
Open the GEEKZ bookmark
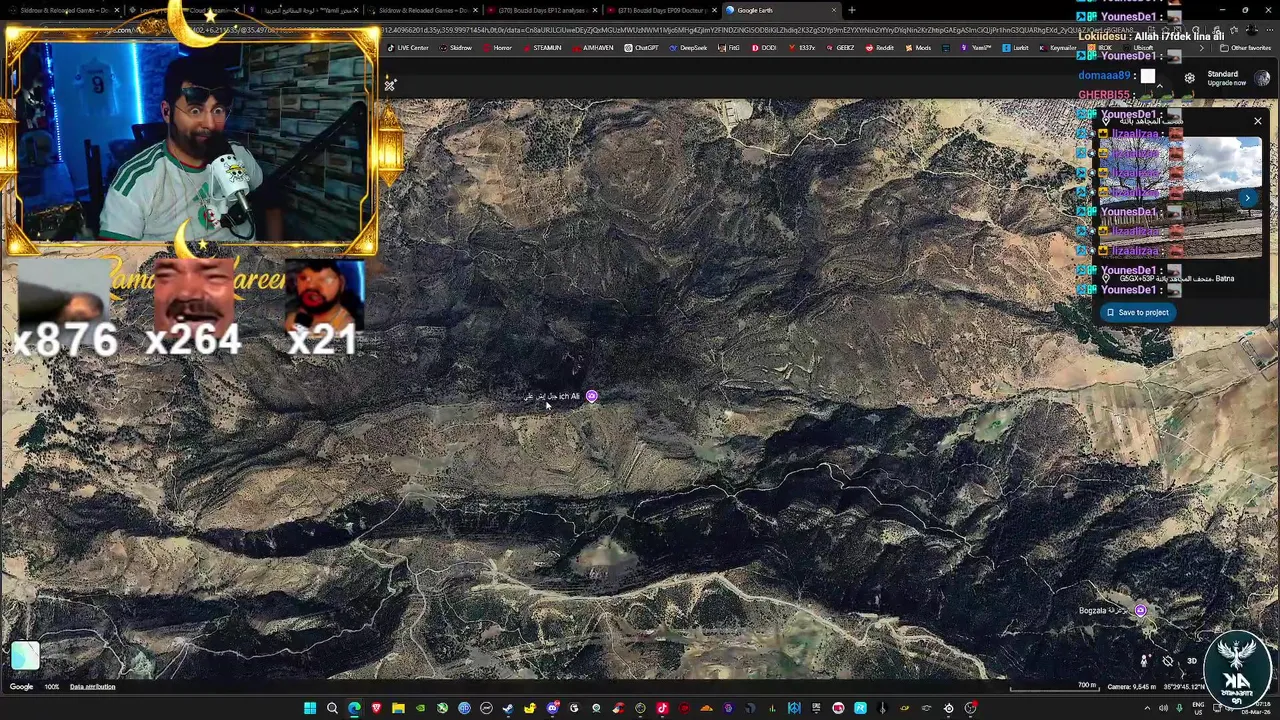[x=840, y=48]
